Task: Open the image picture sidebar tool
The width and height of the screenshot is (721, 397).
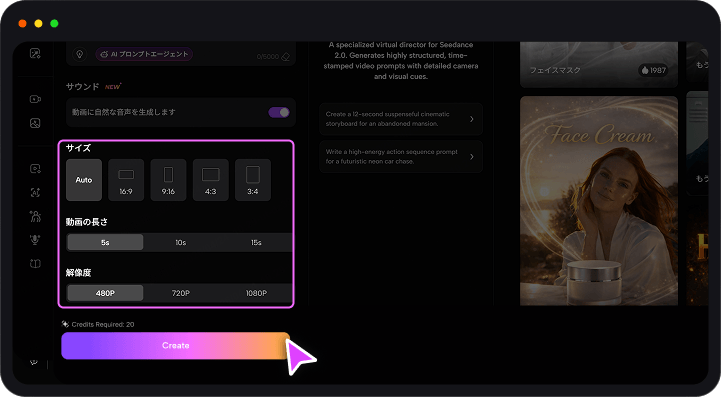Action: (35, 123)
